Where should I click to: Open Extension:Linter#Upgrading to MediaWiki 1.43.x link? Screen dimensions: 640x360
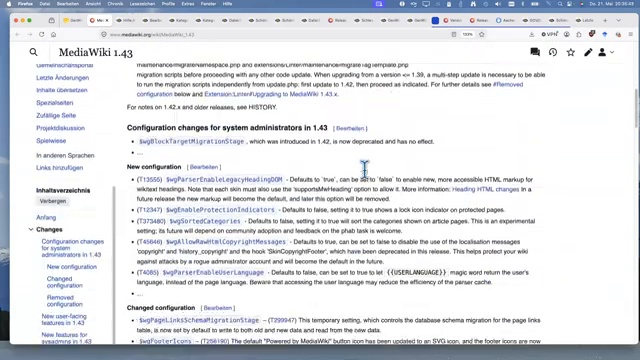coord(271,94)
